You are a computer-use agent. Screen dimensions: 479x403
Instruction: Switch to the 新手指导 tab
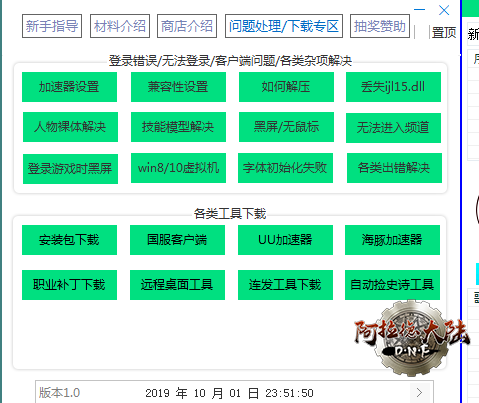(52, 26)
